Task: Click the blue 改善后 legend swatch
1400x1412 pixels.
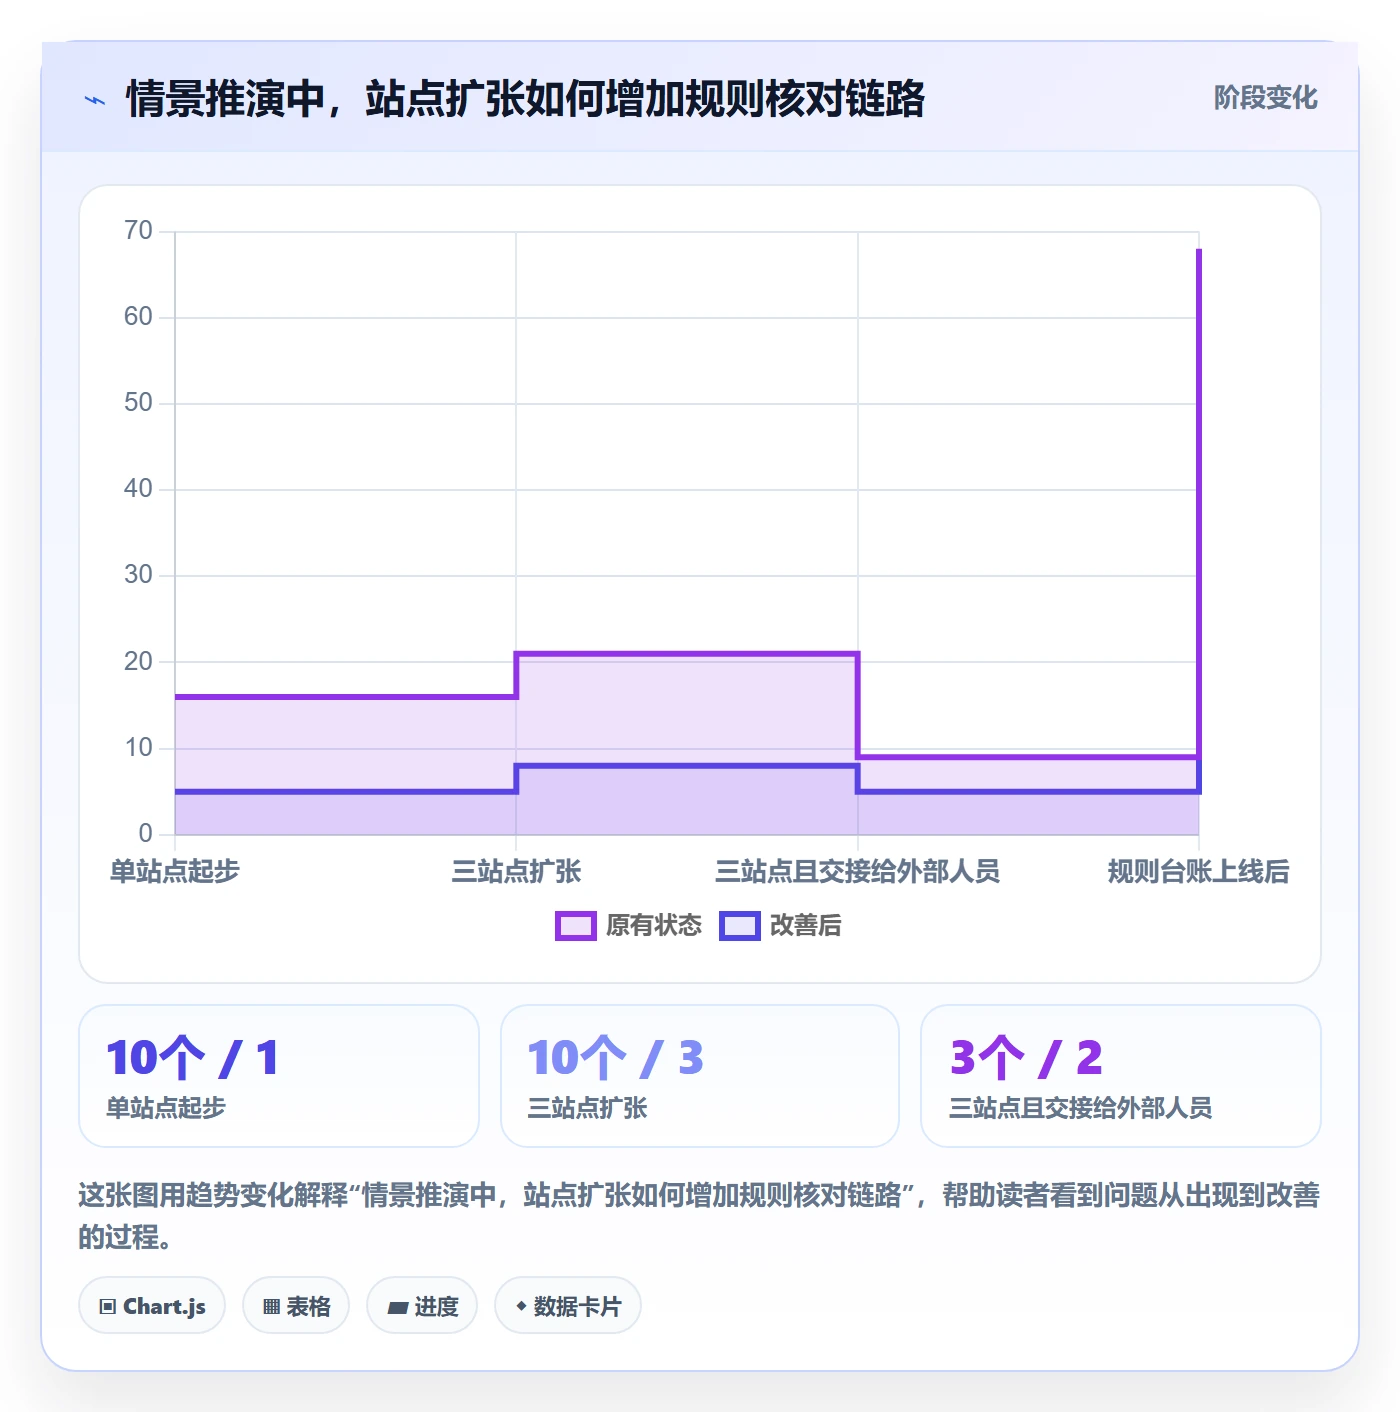Action: pos(740,926)
